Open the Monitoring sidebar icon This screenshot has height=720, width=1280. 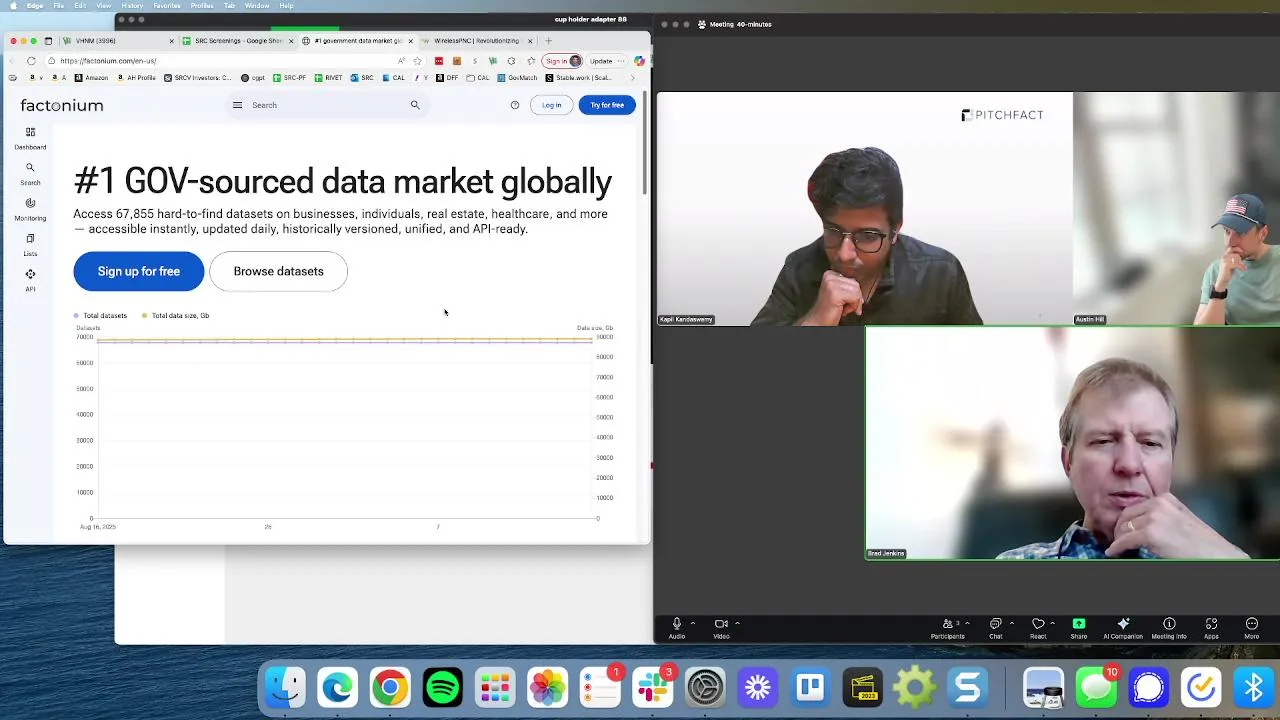pyautogui.click(x=30, y=209)
